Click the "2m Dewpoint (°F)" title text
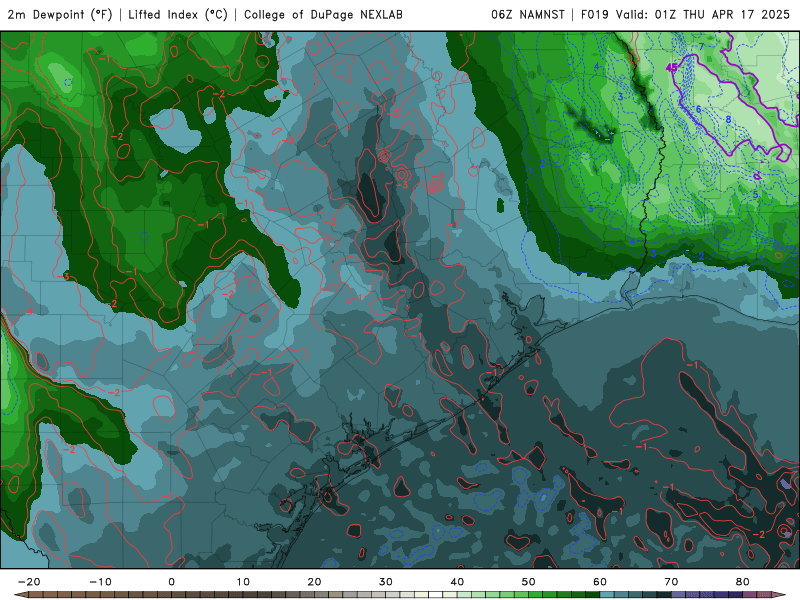The width and height of the screenshot is (800, 600). (60, 14)
